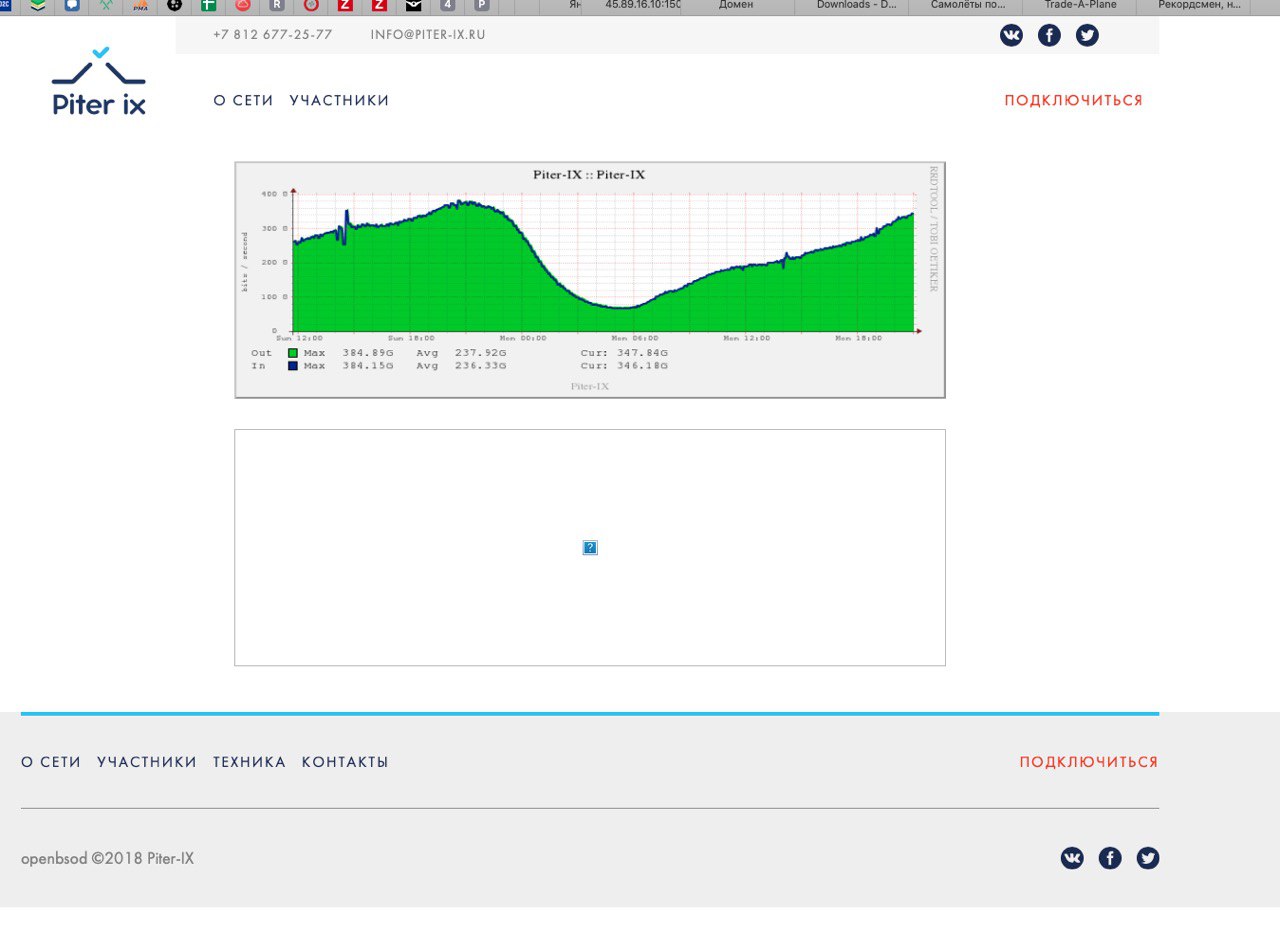Click the green Out legend swatch
Image resolution: width=1280 pixels, height=935 pixels.
tap(293, 353)
